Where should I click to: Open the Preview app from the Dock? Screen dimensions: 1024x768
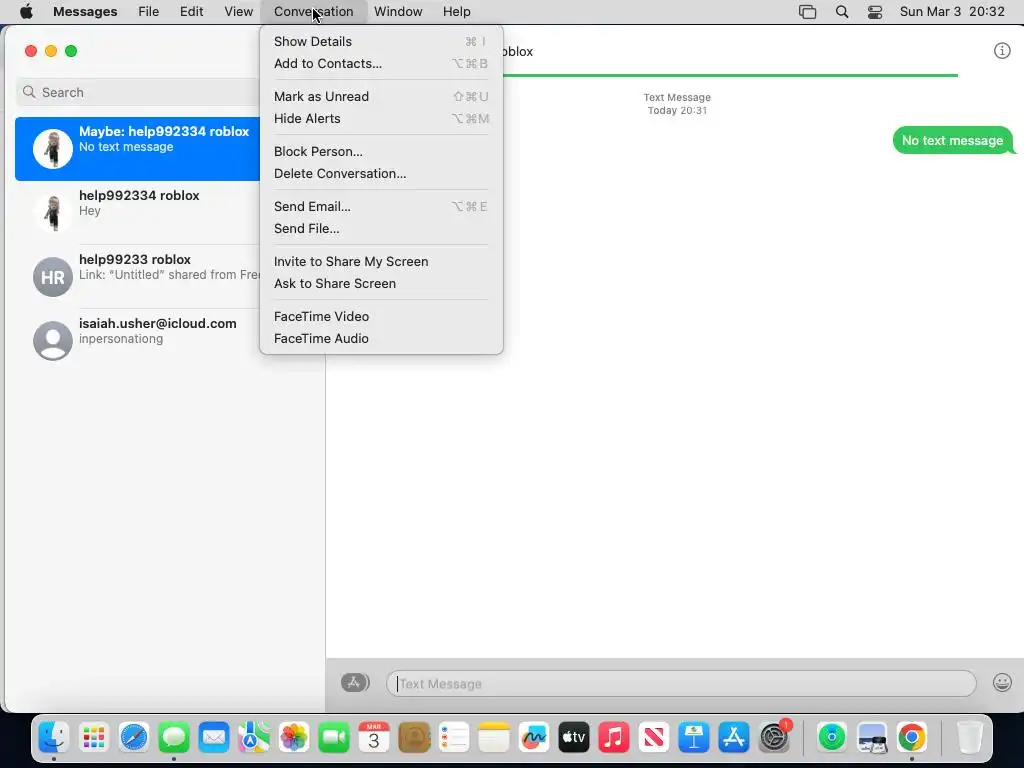point(872,738)
